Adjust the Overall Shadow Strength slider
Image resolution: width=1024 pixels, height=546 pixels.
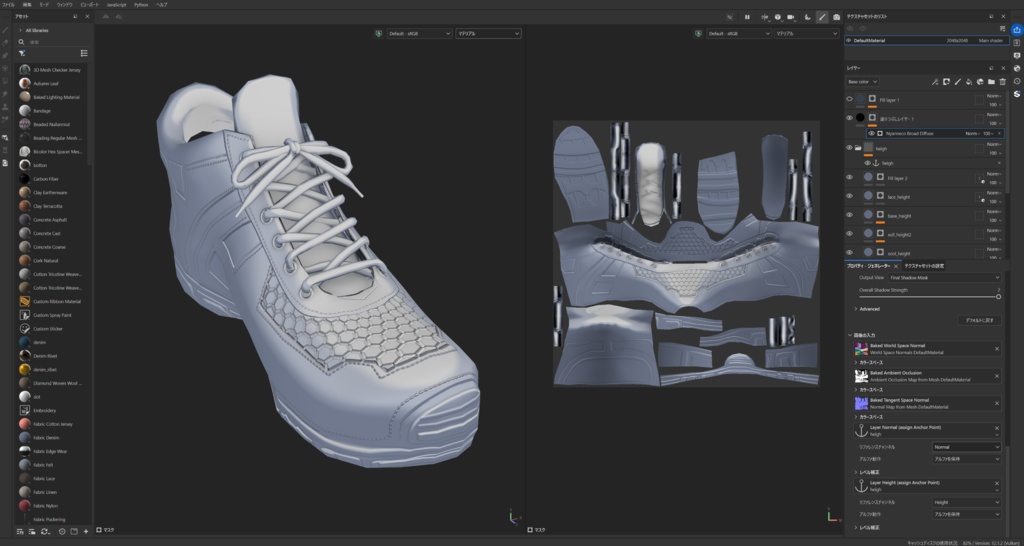pos(929,297)
